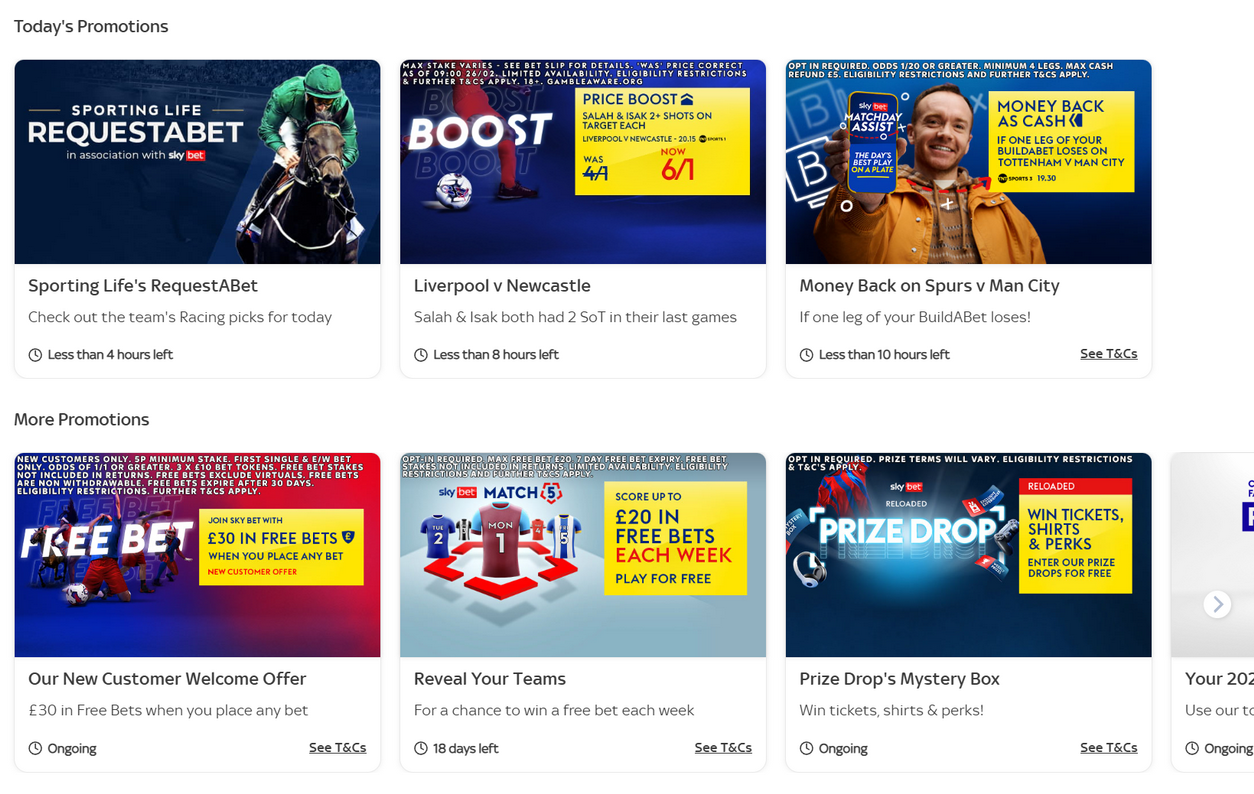View See T&Cs for the Welcome Offer
The image size is (1254, 794).
click(x=337, y=747)
